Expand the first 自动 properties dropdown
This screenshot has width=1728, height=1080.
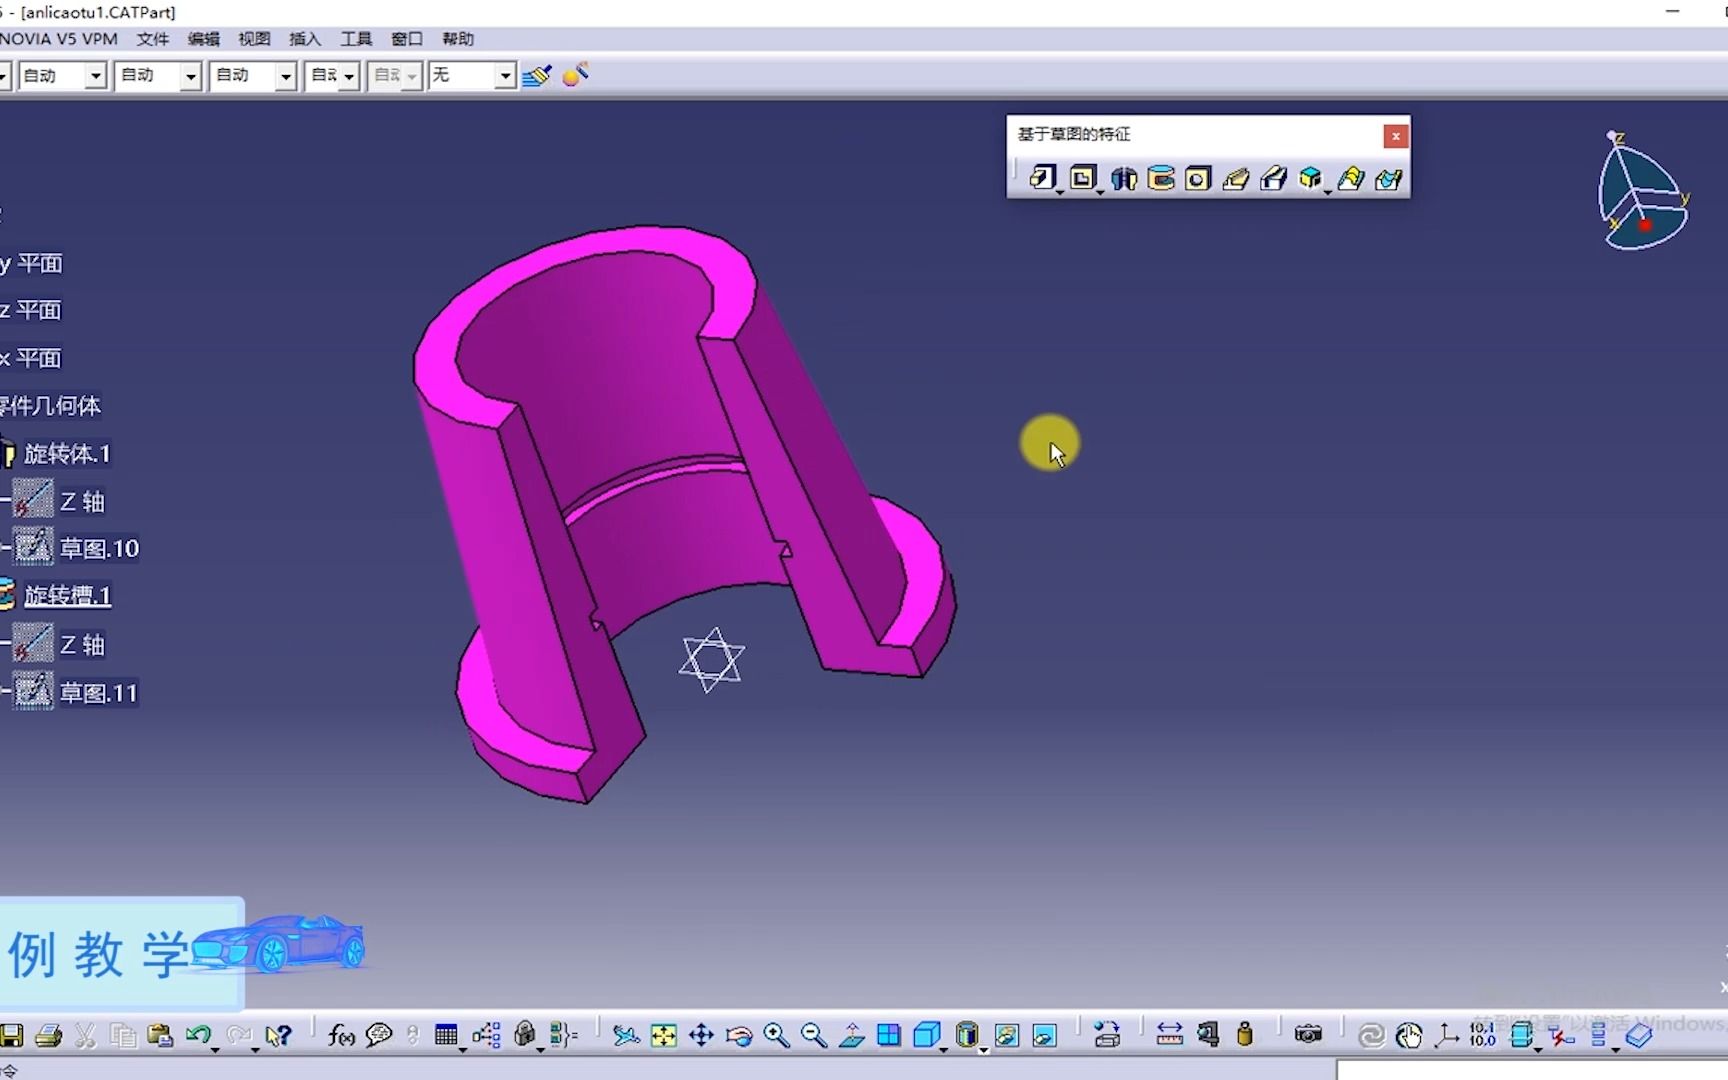pos(95,76)
